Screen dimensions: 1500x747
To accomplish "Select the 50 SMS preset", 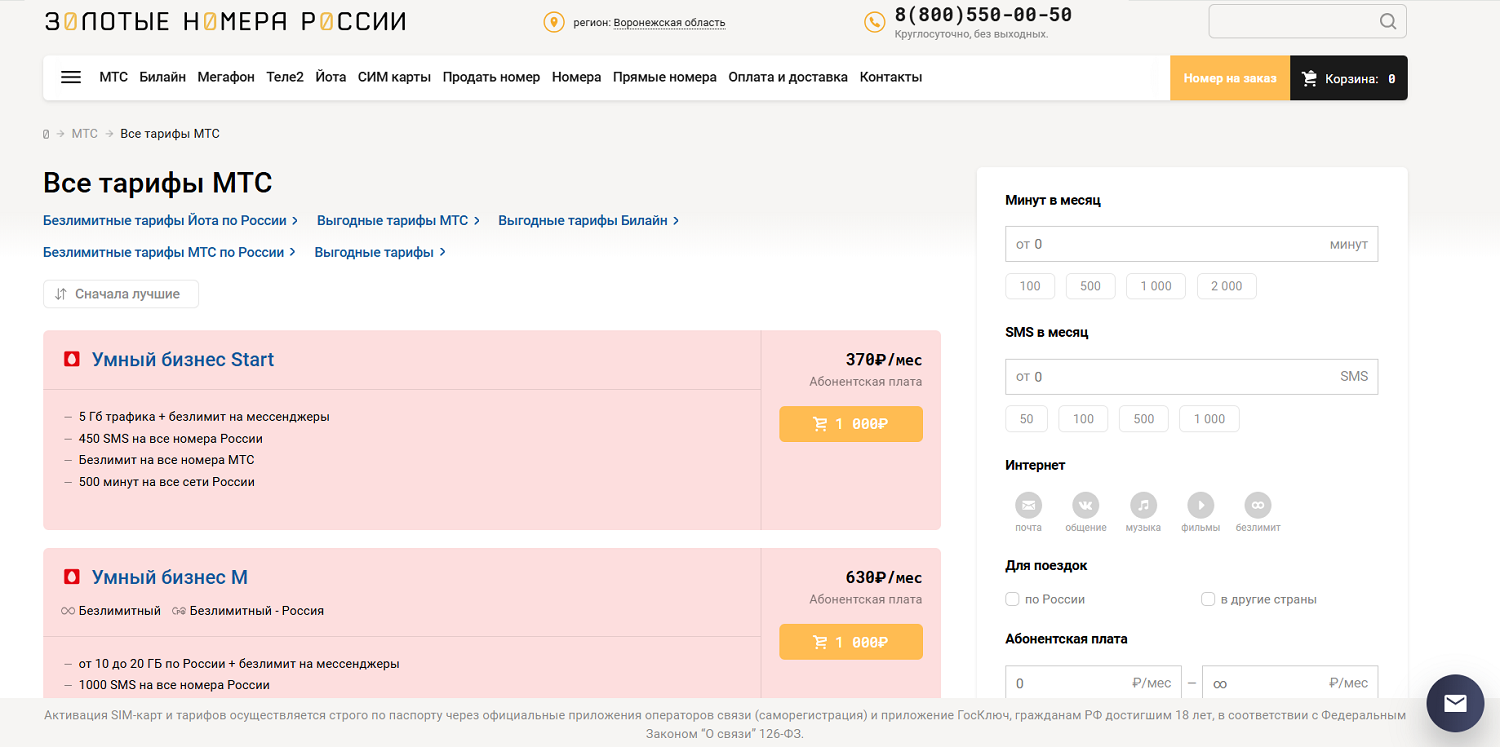I will [x=1027, y=419].
